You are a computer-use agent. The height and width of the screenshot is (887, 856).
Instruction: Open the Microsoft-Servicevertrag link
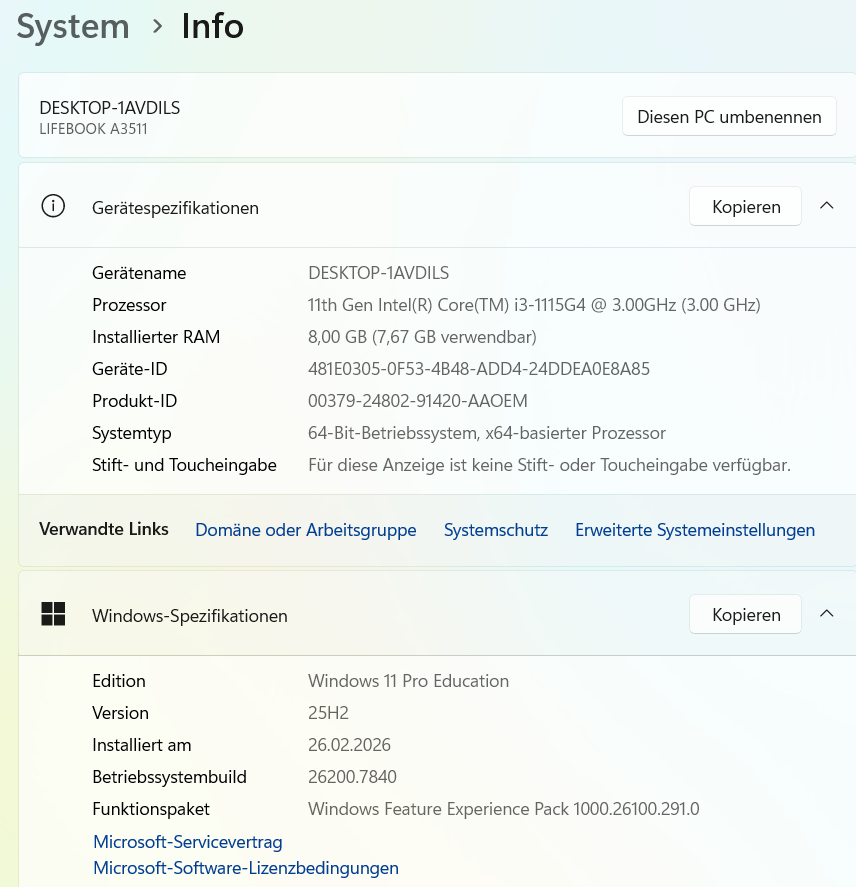[x=188, y=842]
